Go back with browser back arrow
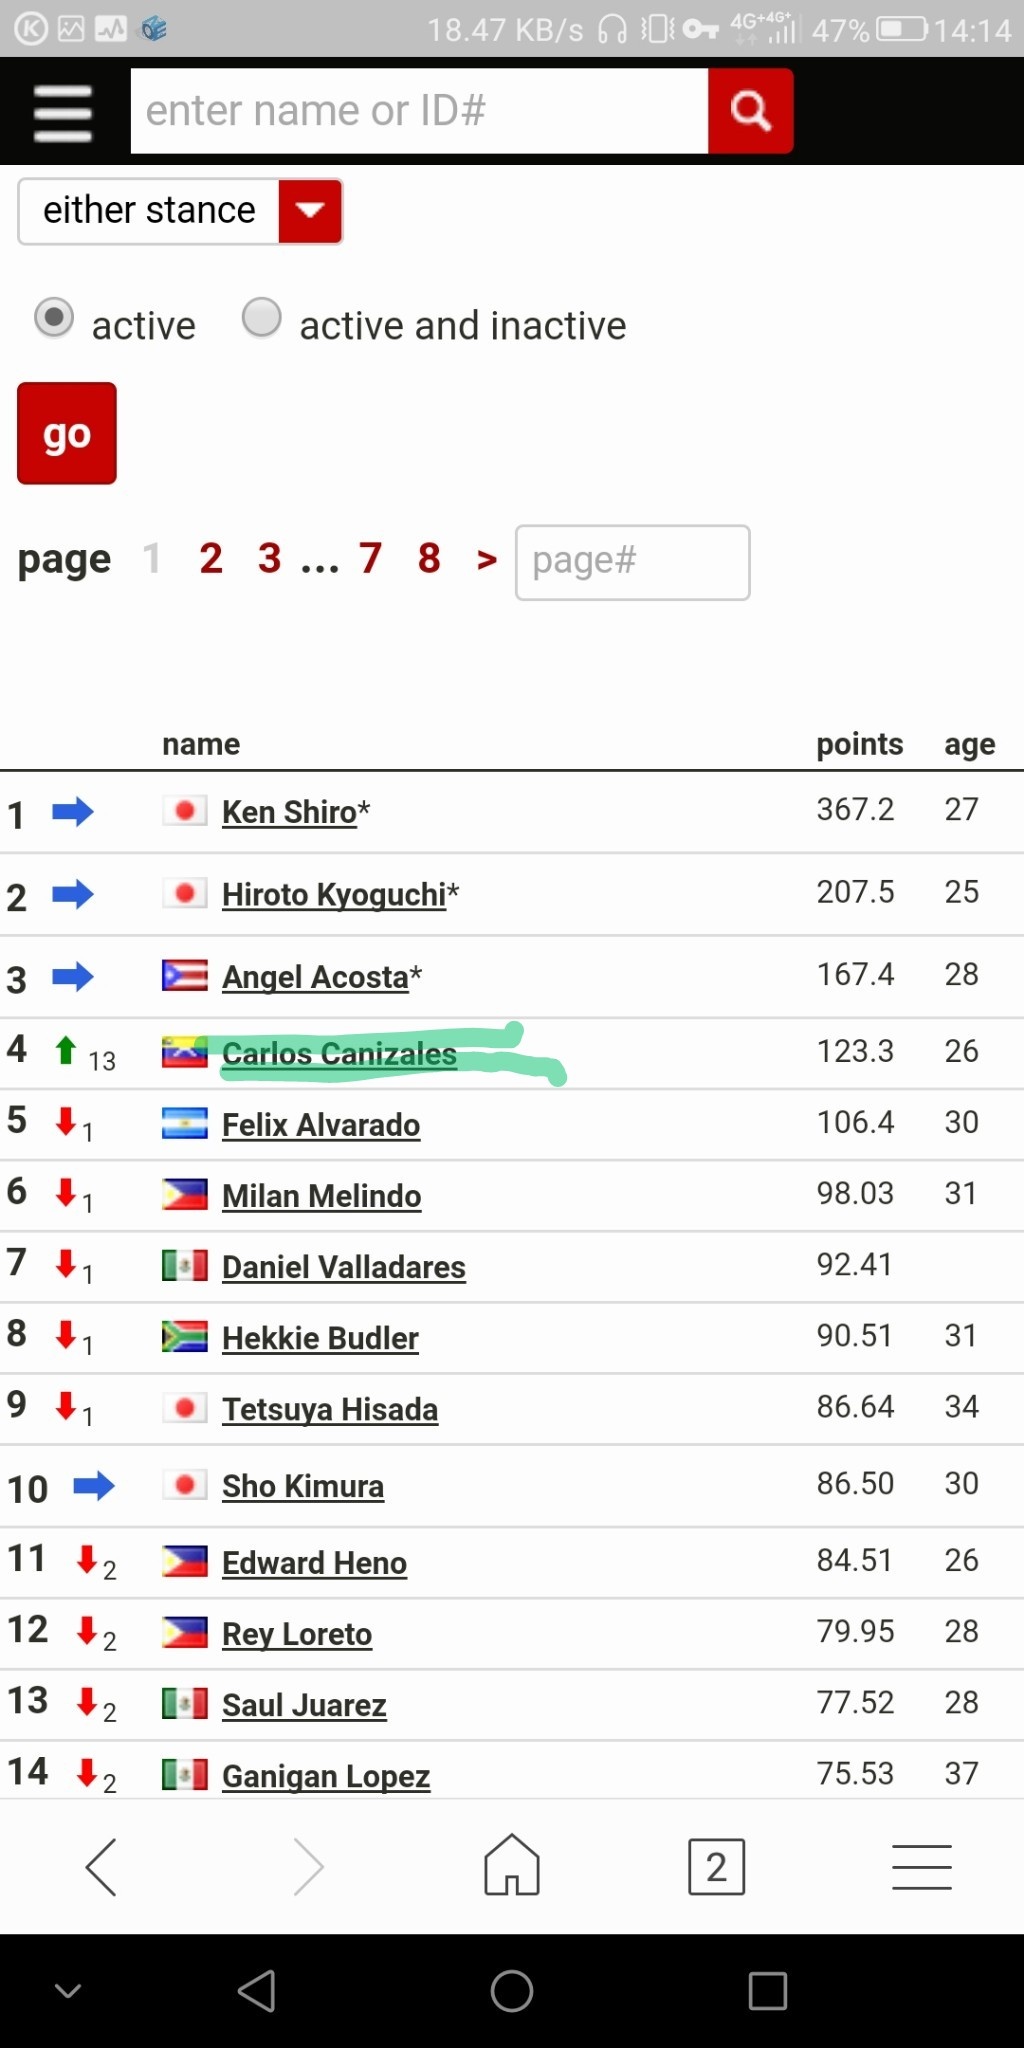1024x2048 pixels. pos(101,1866)
